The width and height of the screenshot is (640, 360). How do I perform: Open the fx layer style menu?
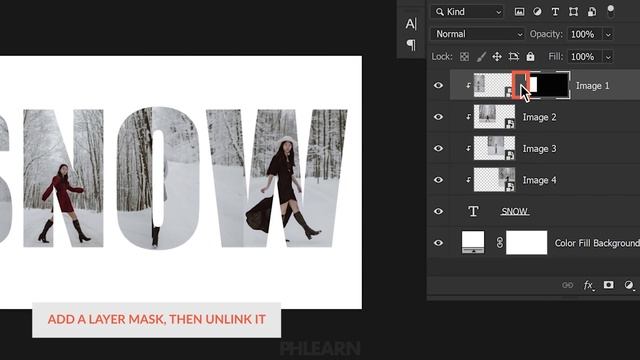[588, 285]
